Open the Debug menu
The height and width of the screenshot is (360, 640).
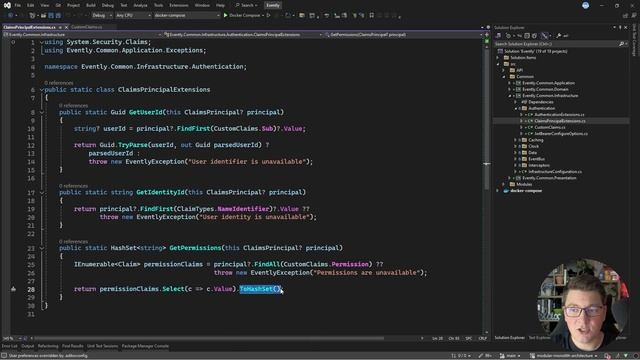click(x=108, y=5)
